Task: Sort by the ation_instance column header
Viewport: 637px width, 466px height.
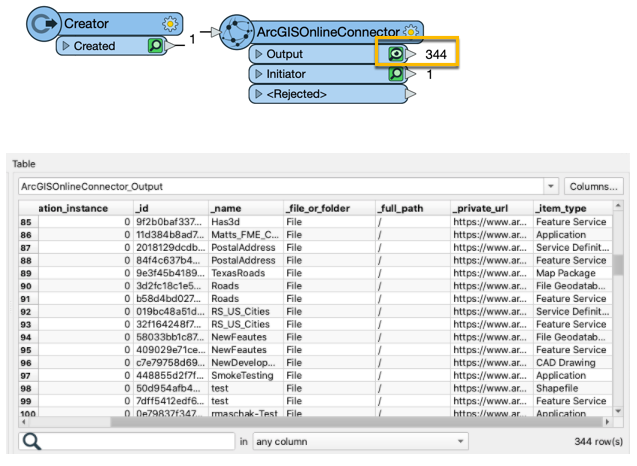Action: [x=86, y=208]
